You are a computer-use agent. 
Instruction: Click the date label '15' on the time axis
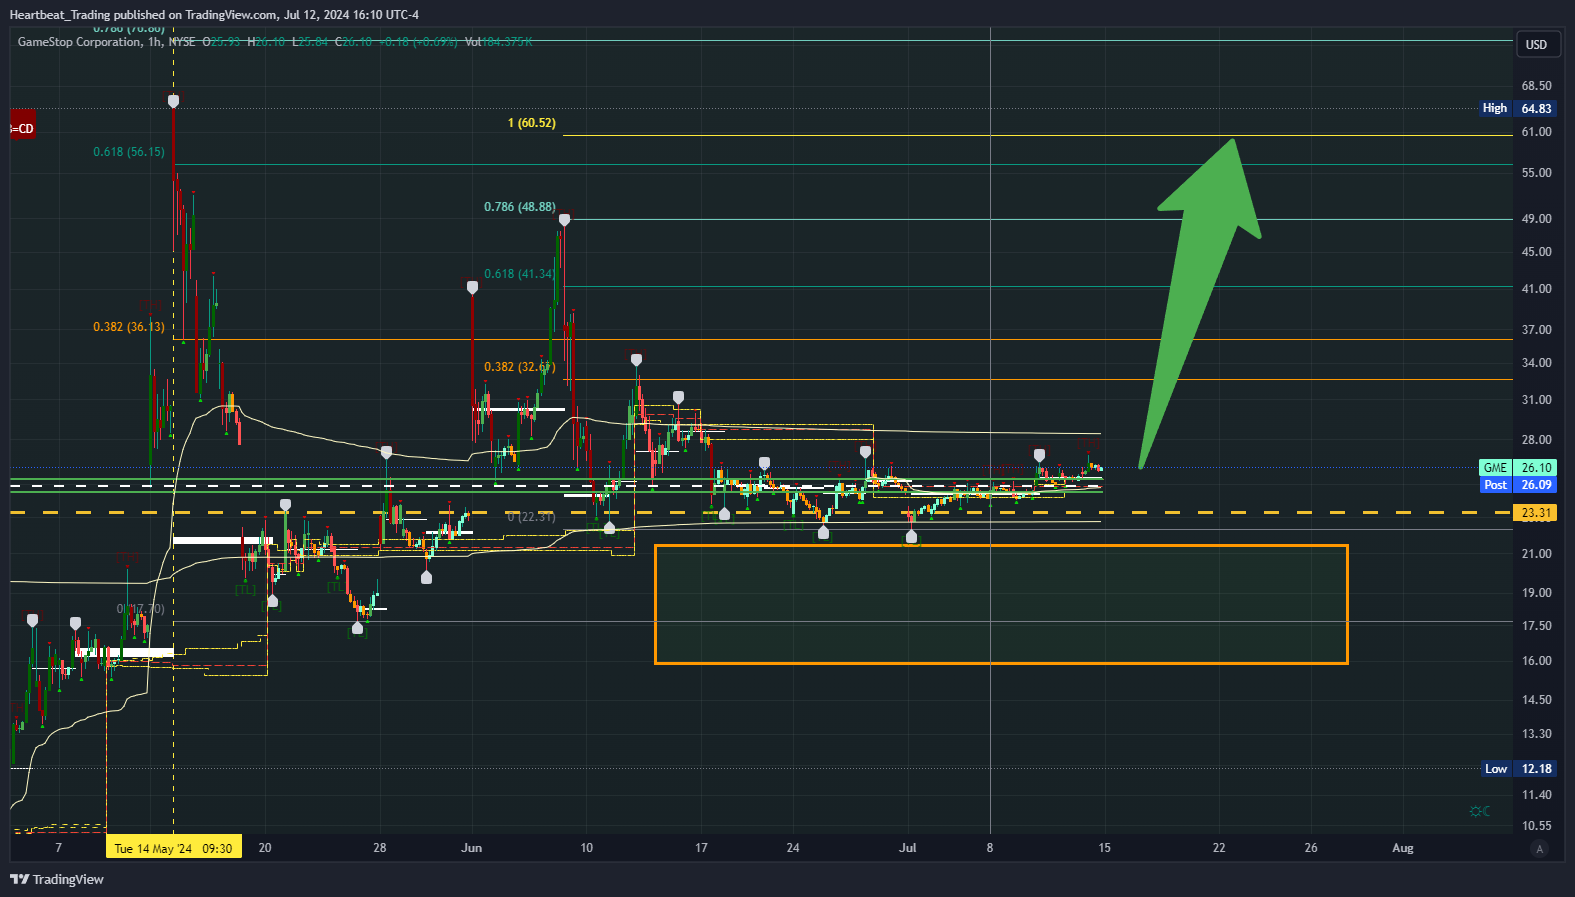[1104, 848]
